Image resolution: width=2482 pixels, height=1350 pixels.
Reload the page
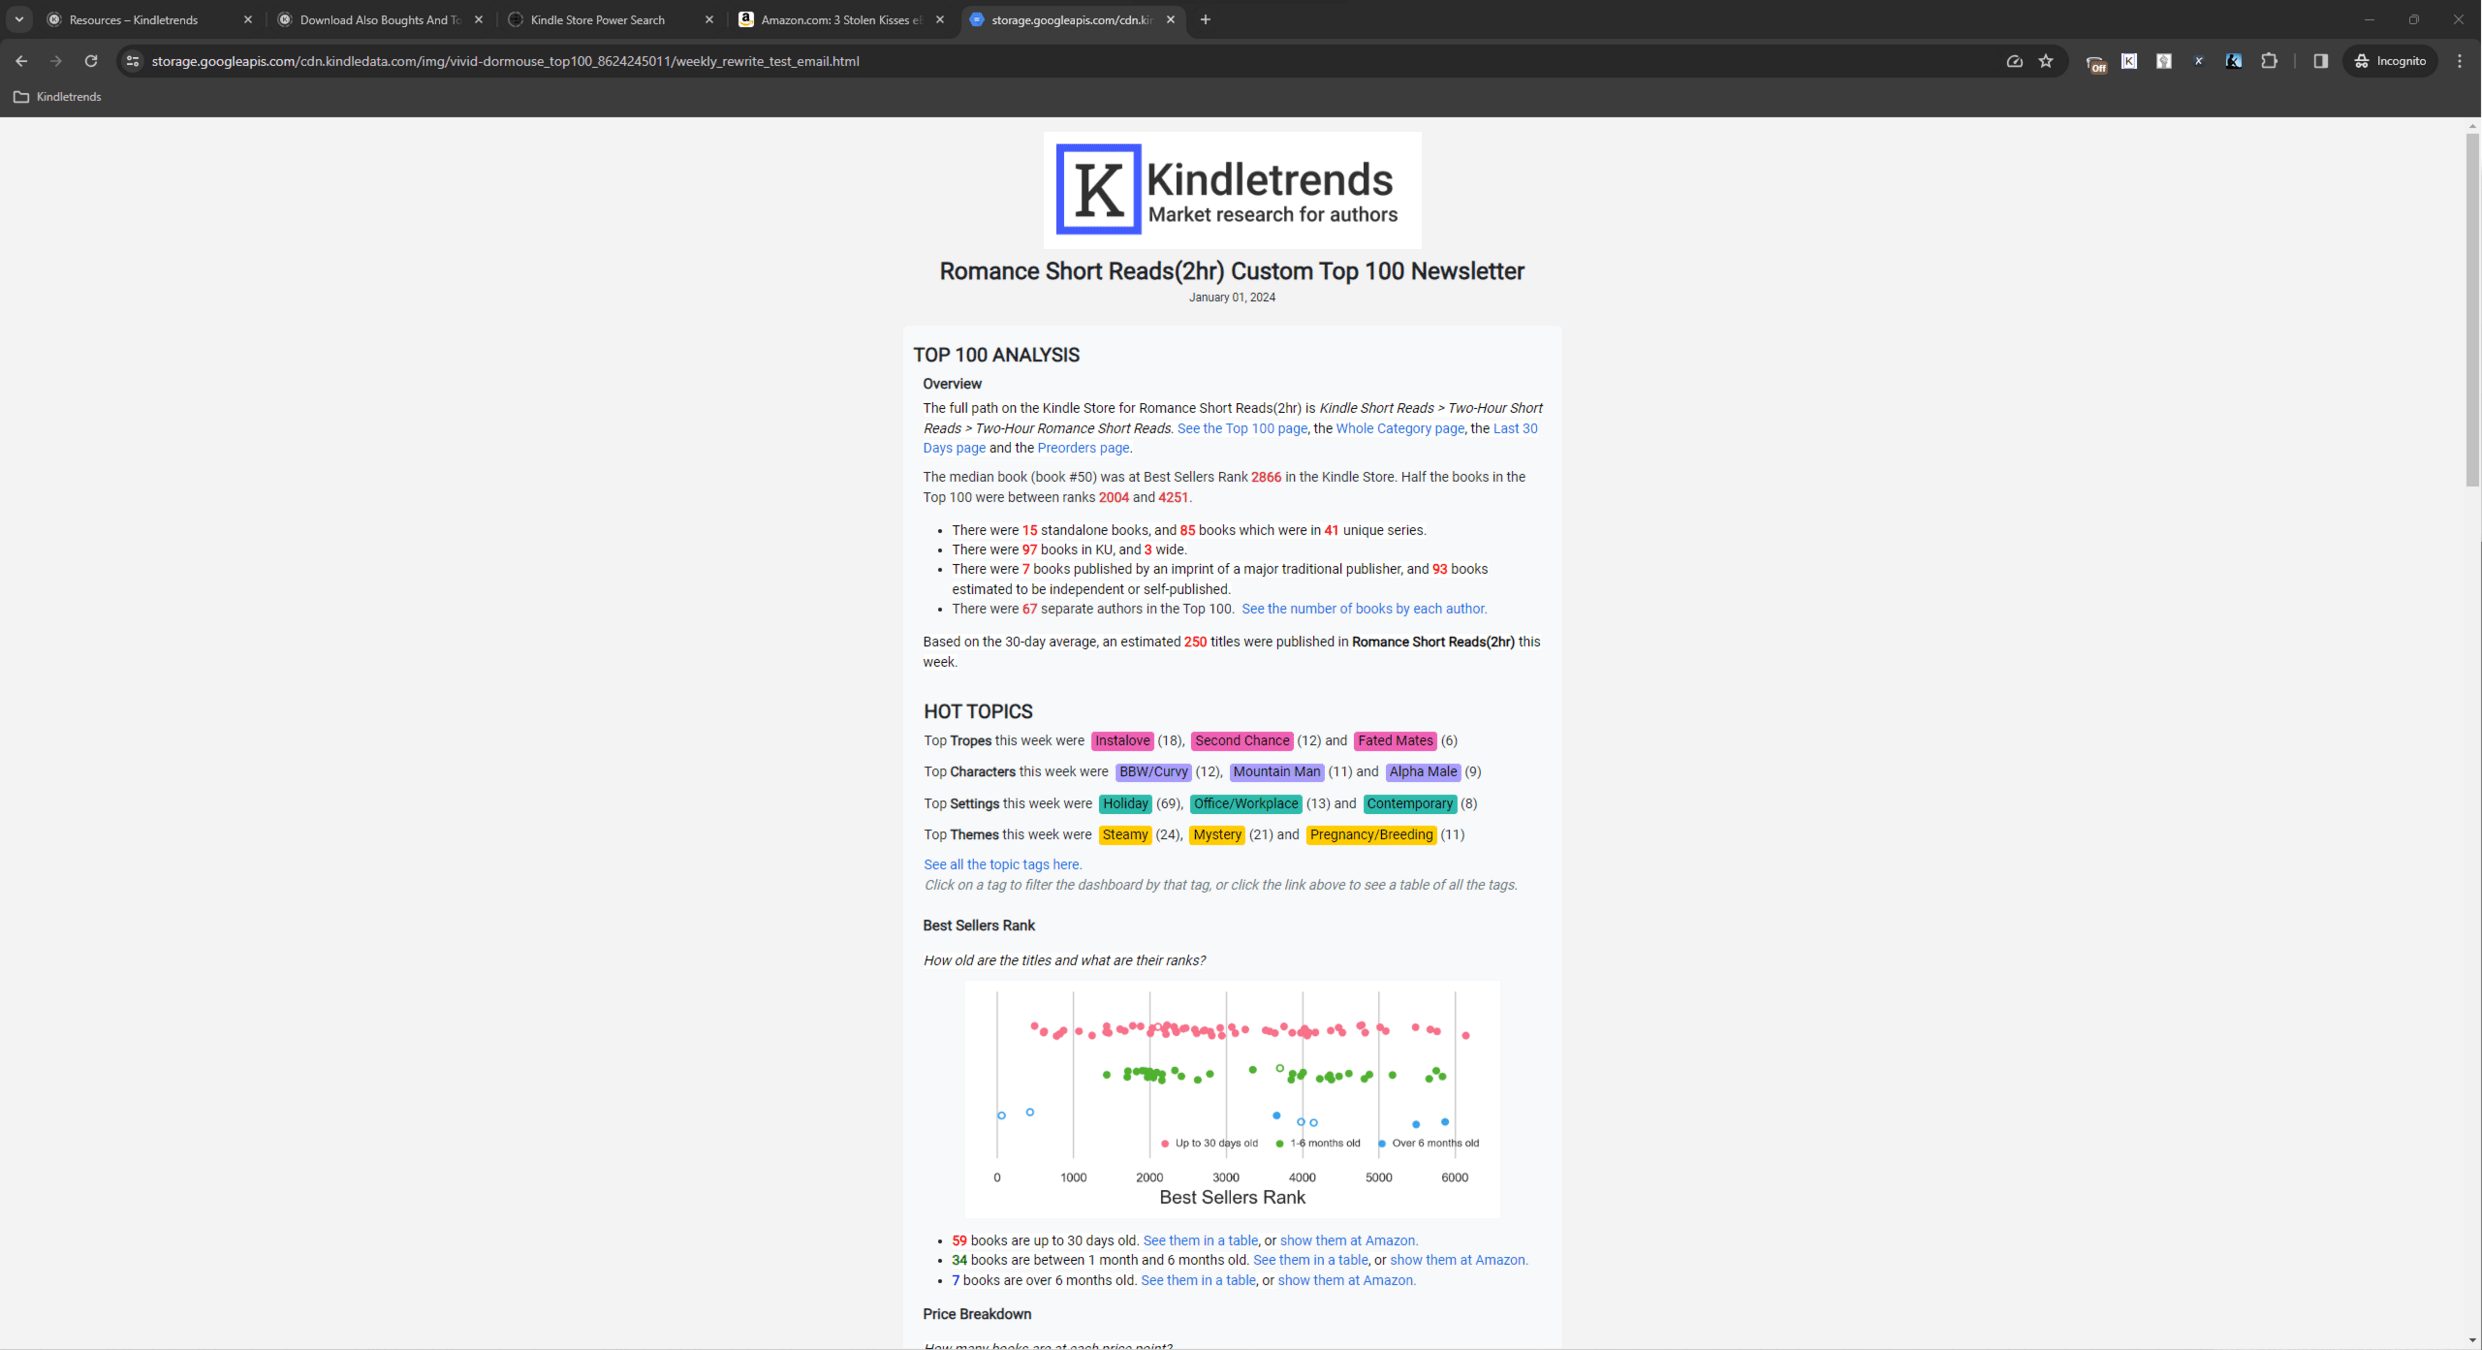click(91, 61)
